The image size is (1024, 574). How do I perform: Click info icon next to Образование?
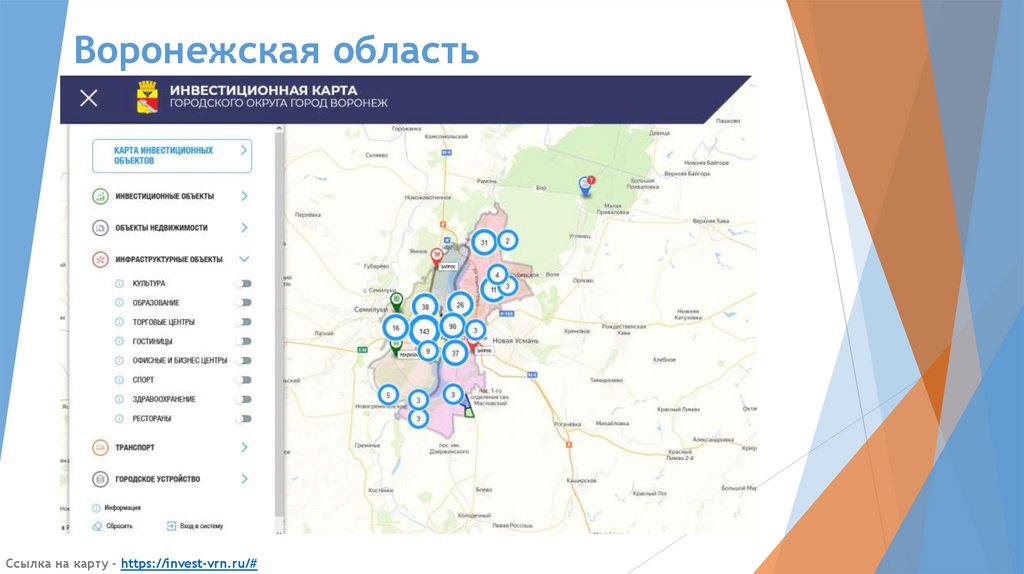120,302
